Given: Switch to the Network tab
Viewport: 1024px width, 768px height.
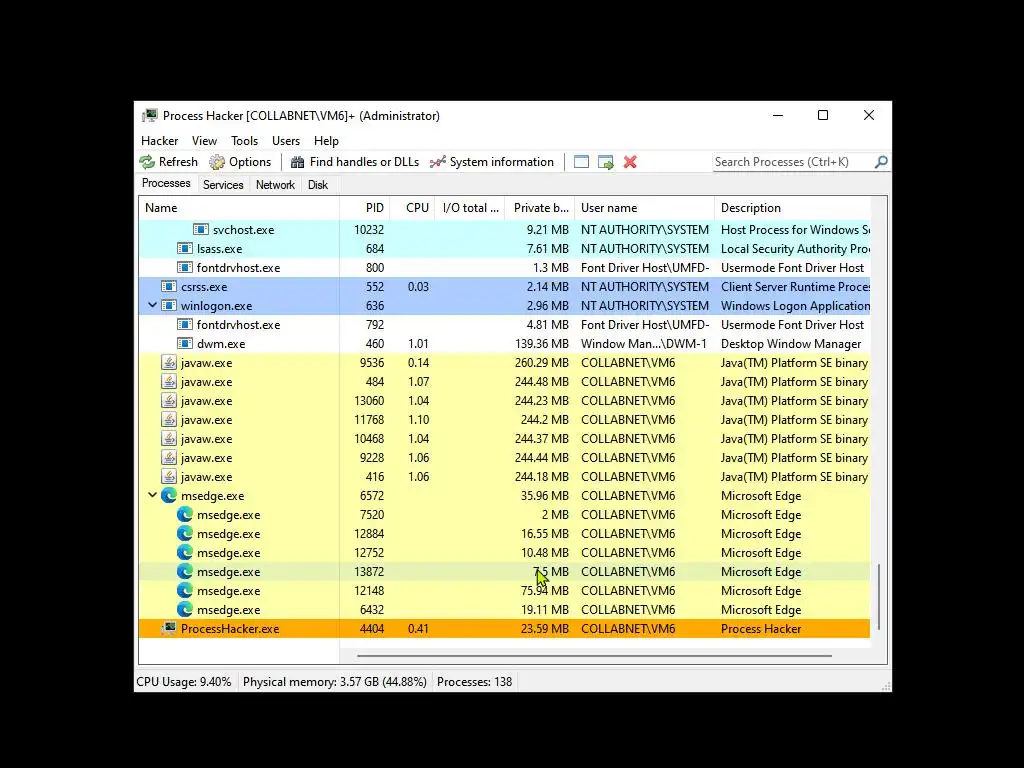Looking at the screenshot, I should tap(275, 185).
